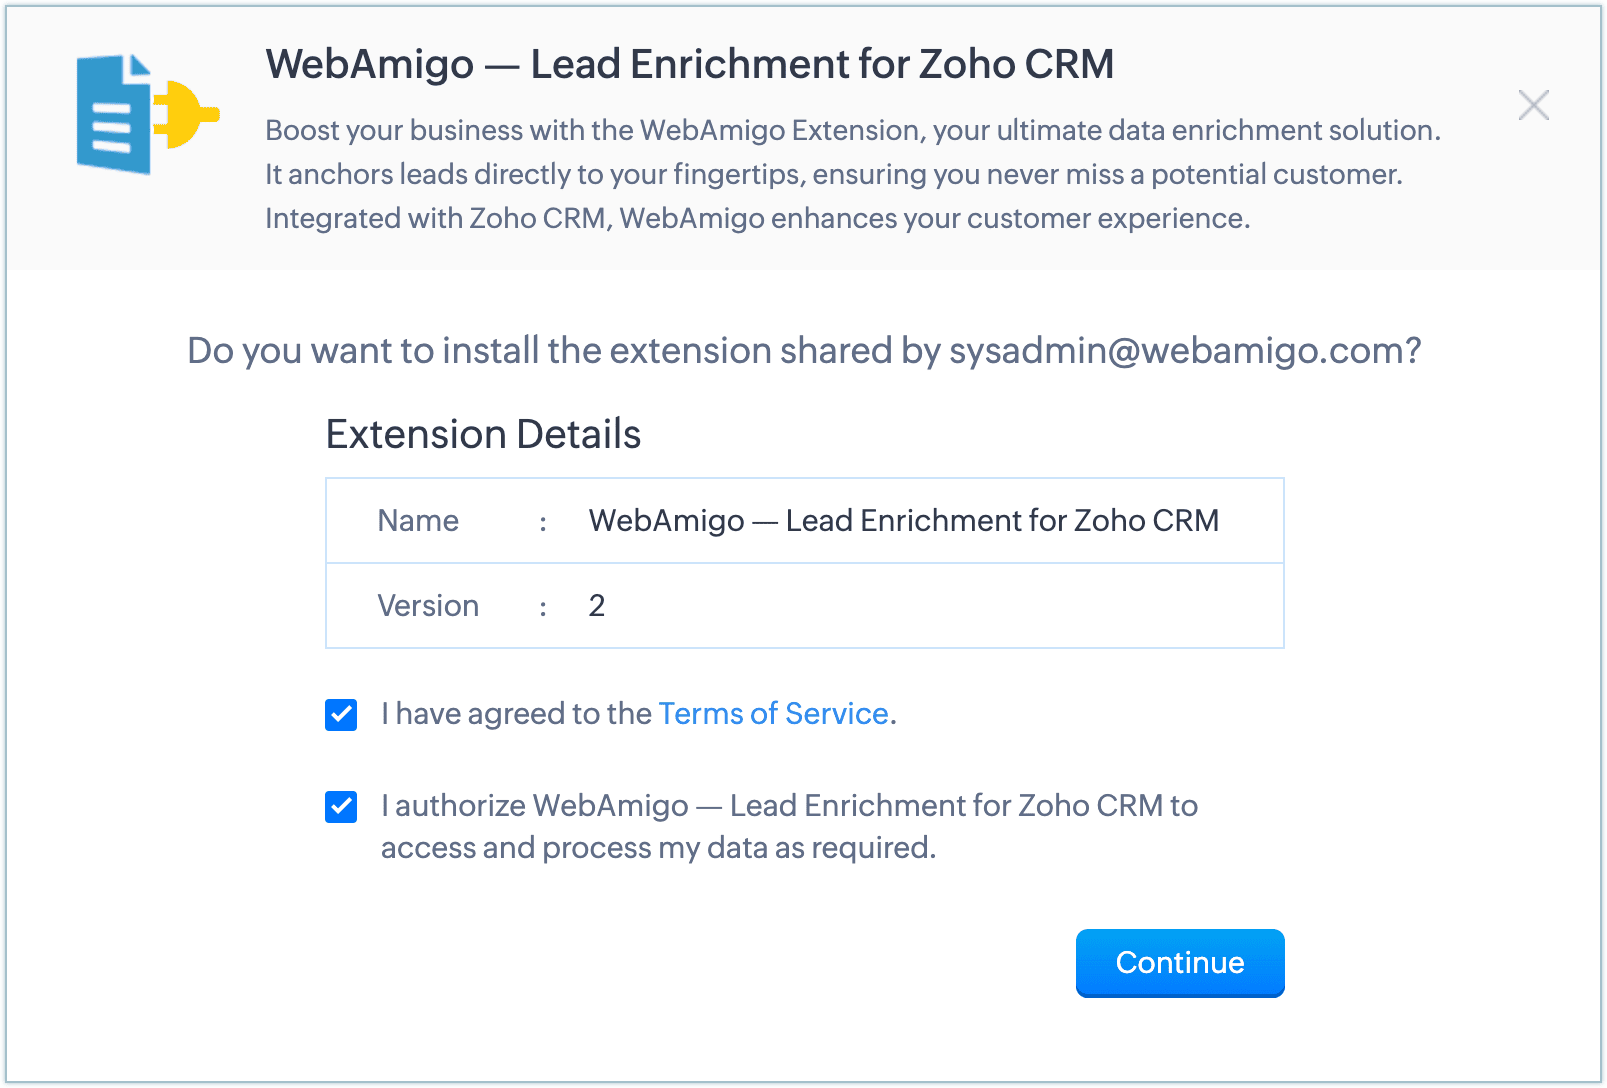The width and height of the screenshot is (1607, 1088).
Task: Click the version number 2
Action: (597, 606)
